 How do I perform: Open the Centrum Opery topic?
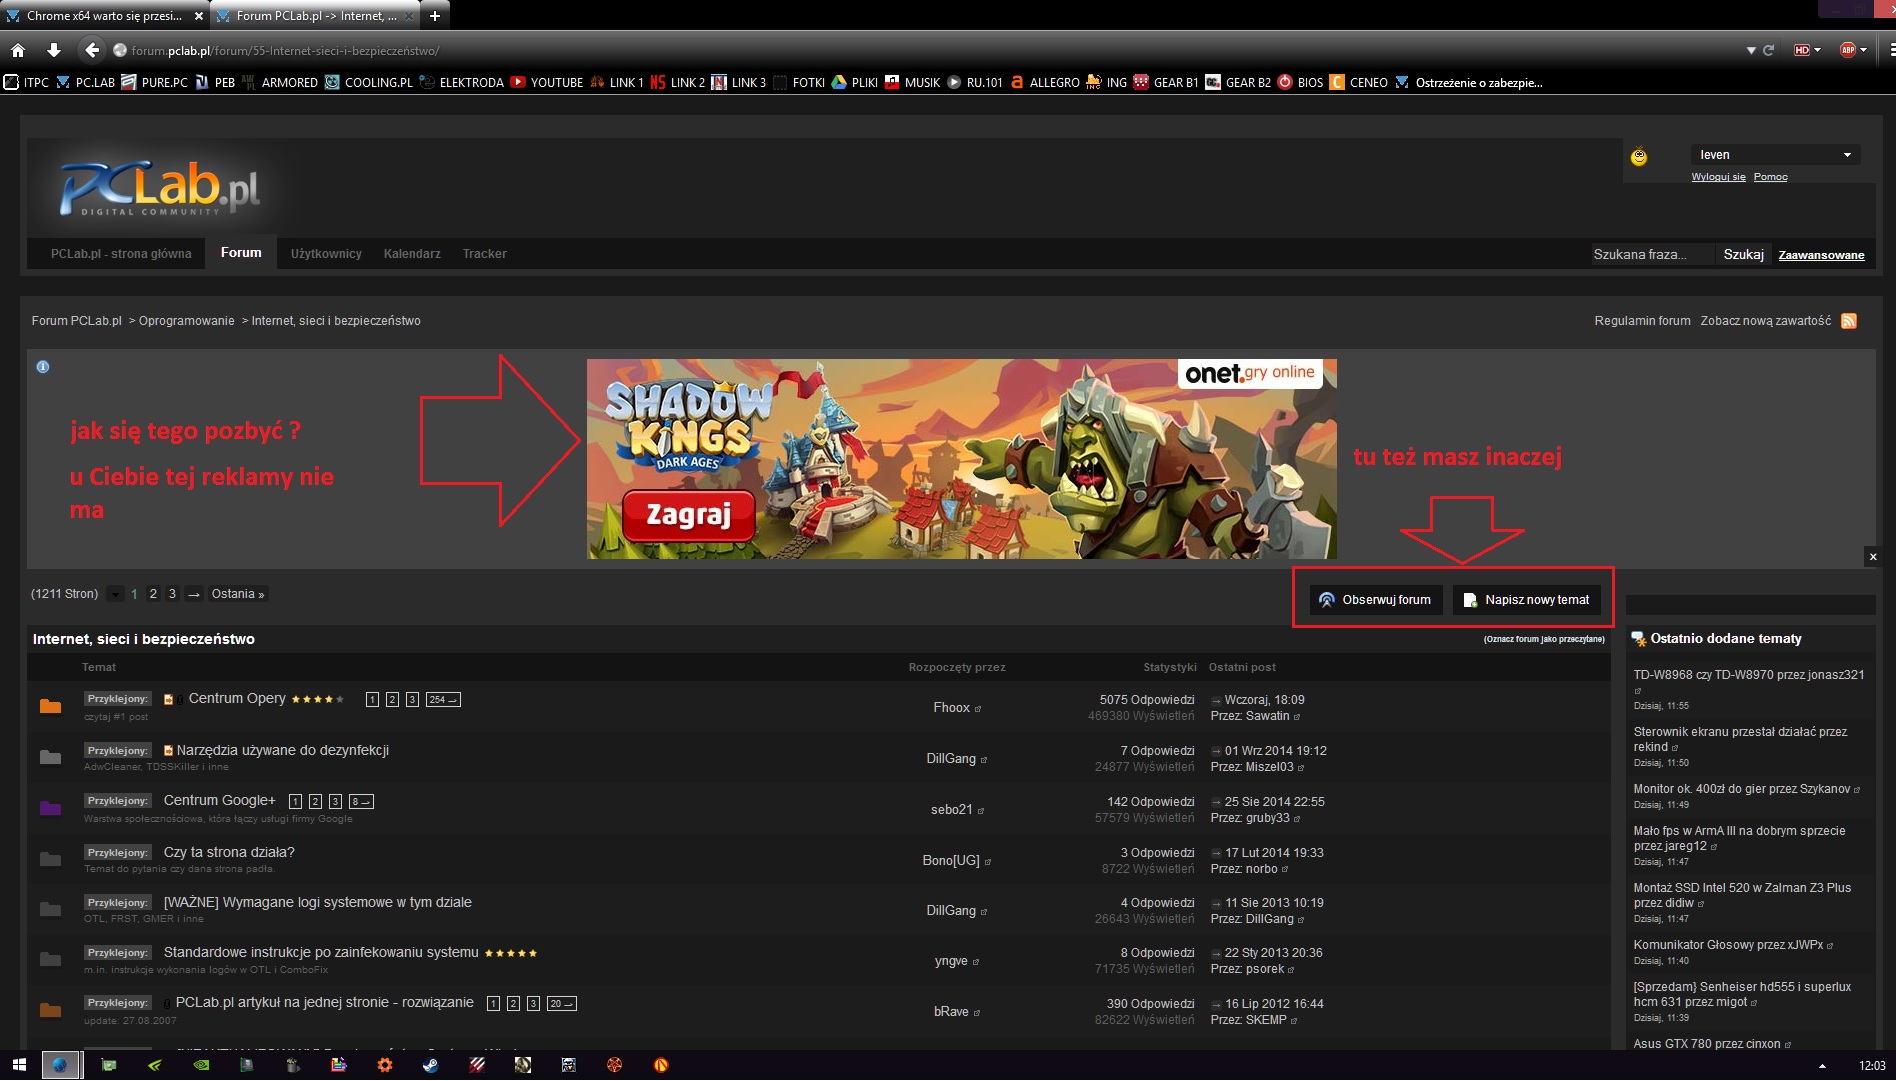click(x=237, y=698)
